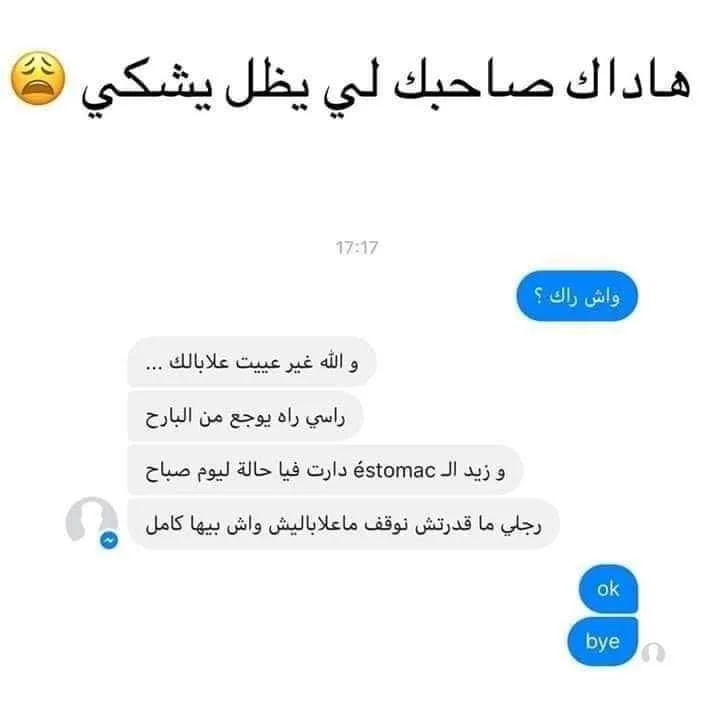Click the small seen-receipt avatar beside bye
The height and width of the screenshot is (720, 720).
tap(653, 652)
